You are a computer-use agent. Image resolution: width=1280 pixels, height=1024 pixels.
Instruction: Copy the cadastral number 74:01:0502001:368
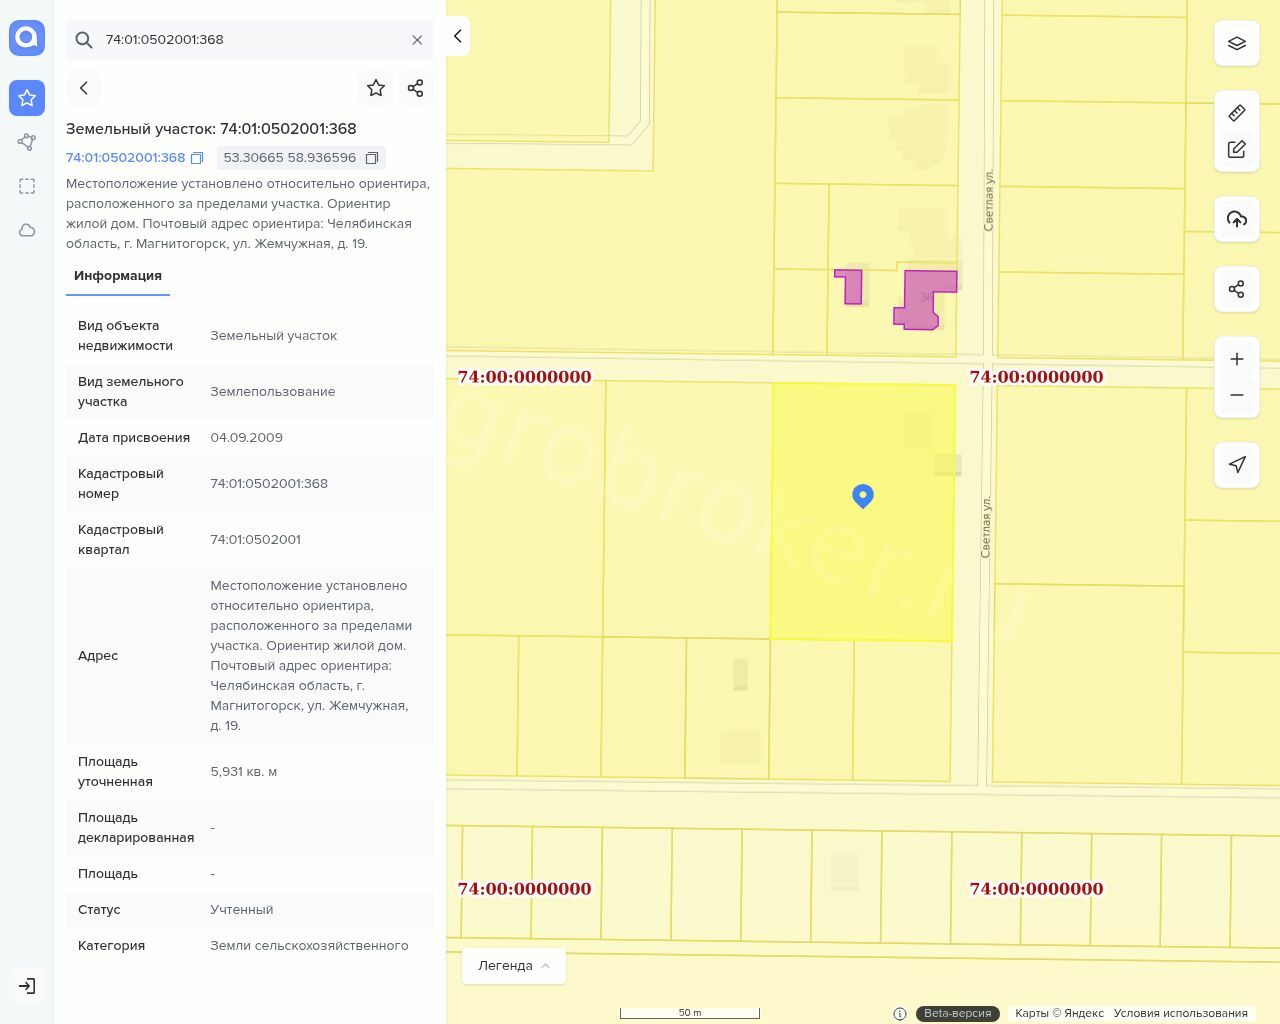[x=197, y=158]
